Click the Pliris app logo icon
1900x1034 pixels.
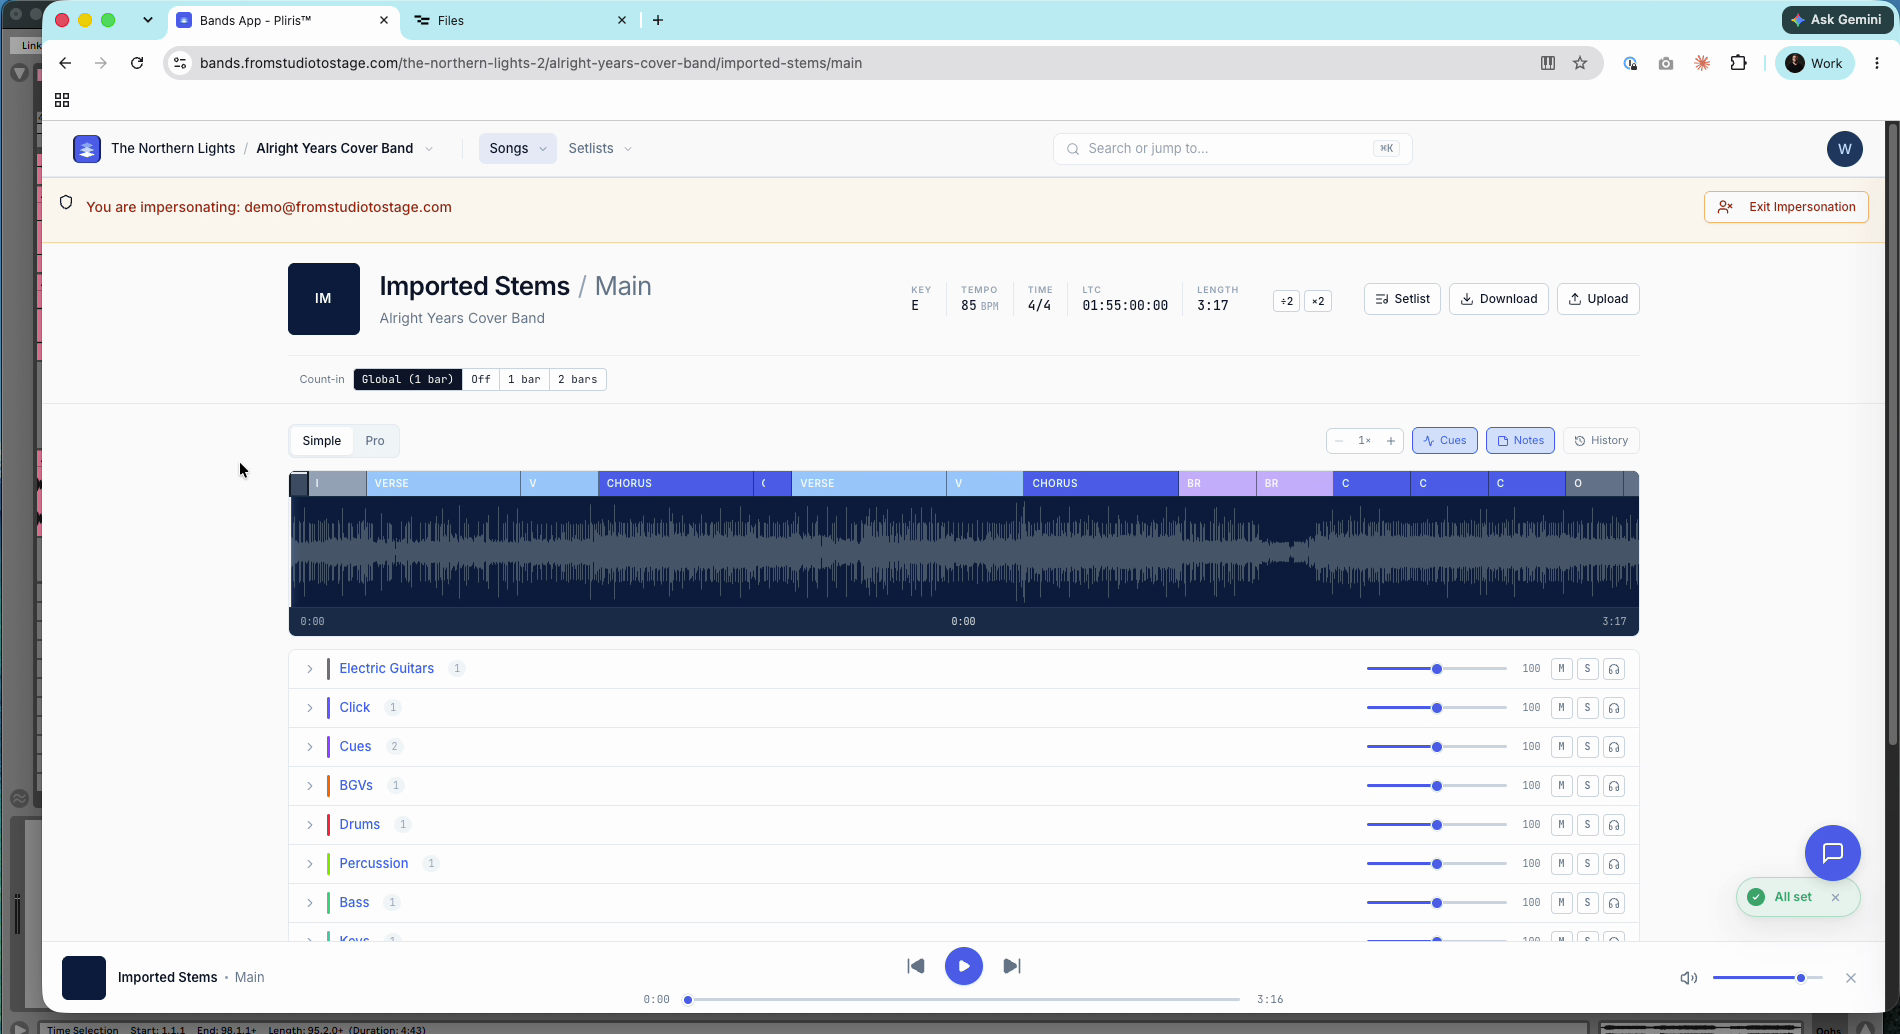(87, 149)
